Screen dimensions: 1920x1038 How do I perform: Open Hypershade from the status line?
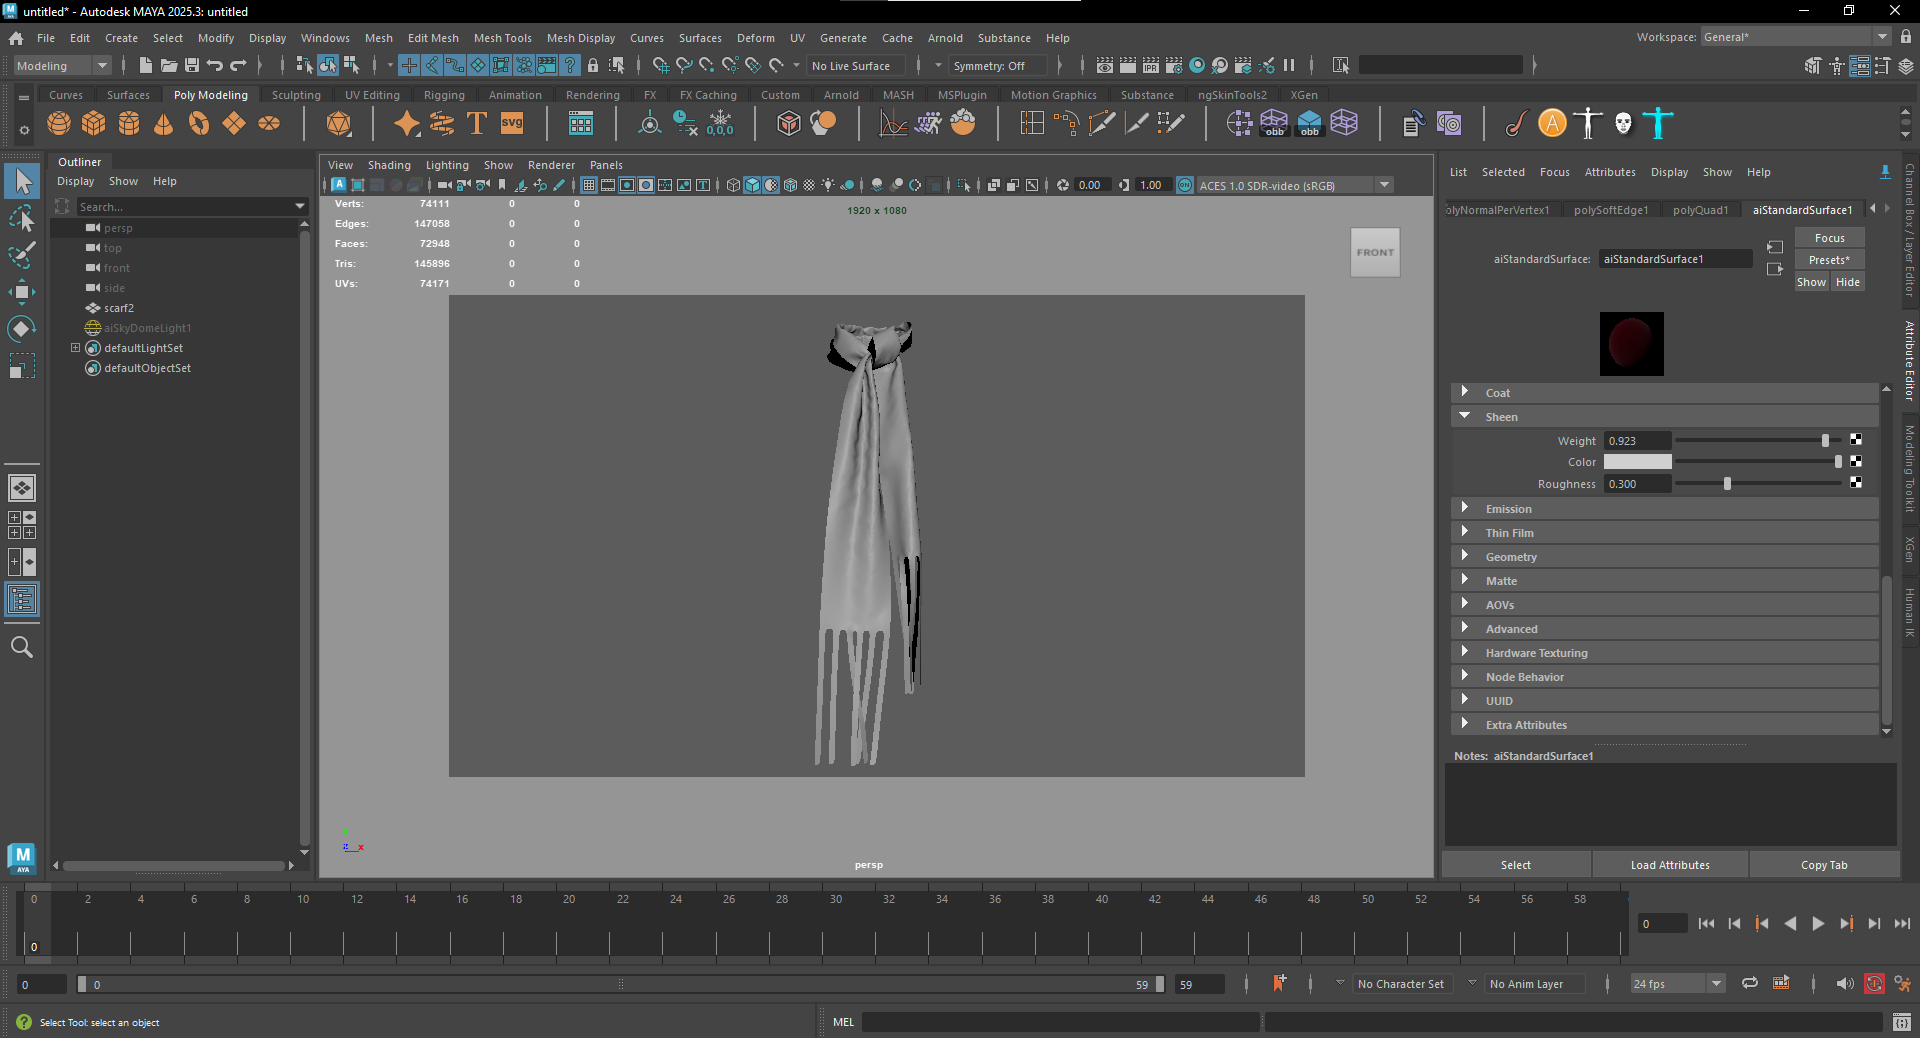click(x=1197, y=65)
